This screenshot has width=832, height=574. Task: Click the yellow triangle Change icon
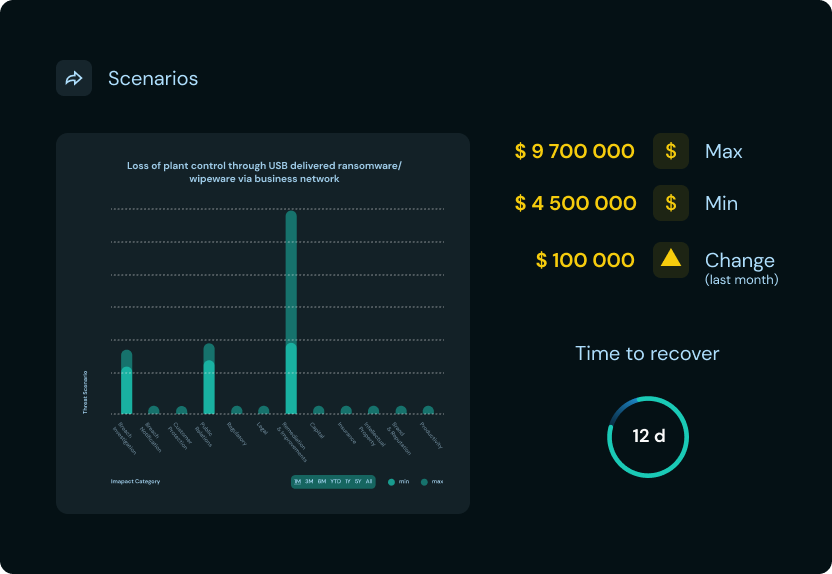tap(670, 260)
